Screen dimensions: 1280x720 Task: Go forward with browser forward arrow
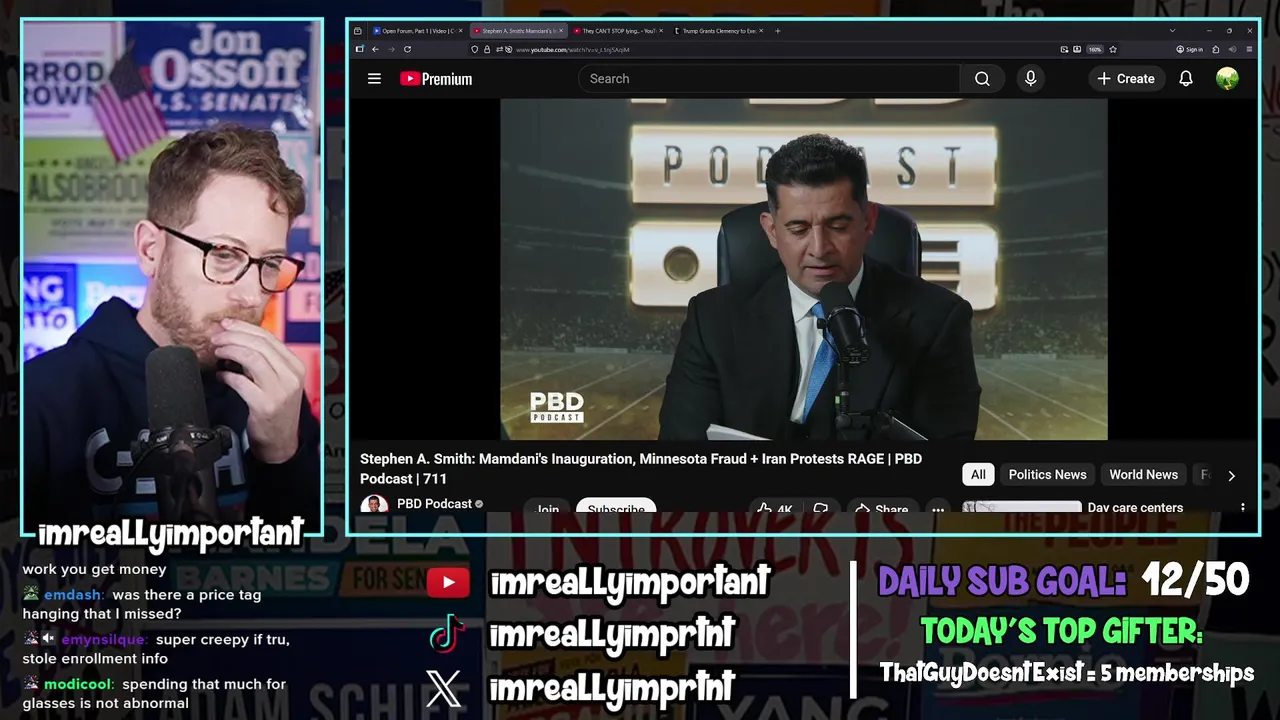coord(392,49)
